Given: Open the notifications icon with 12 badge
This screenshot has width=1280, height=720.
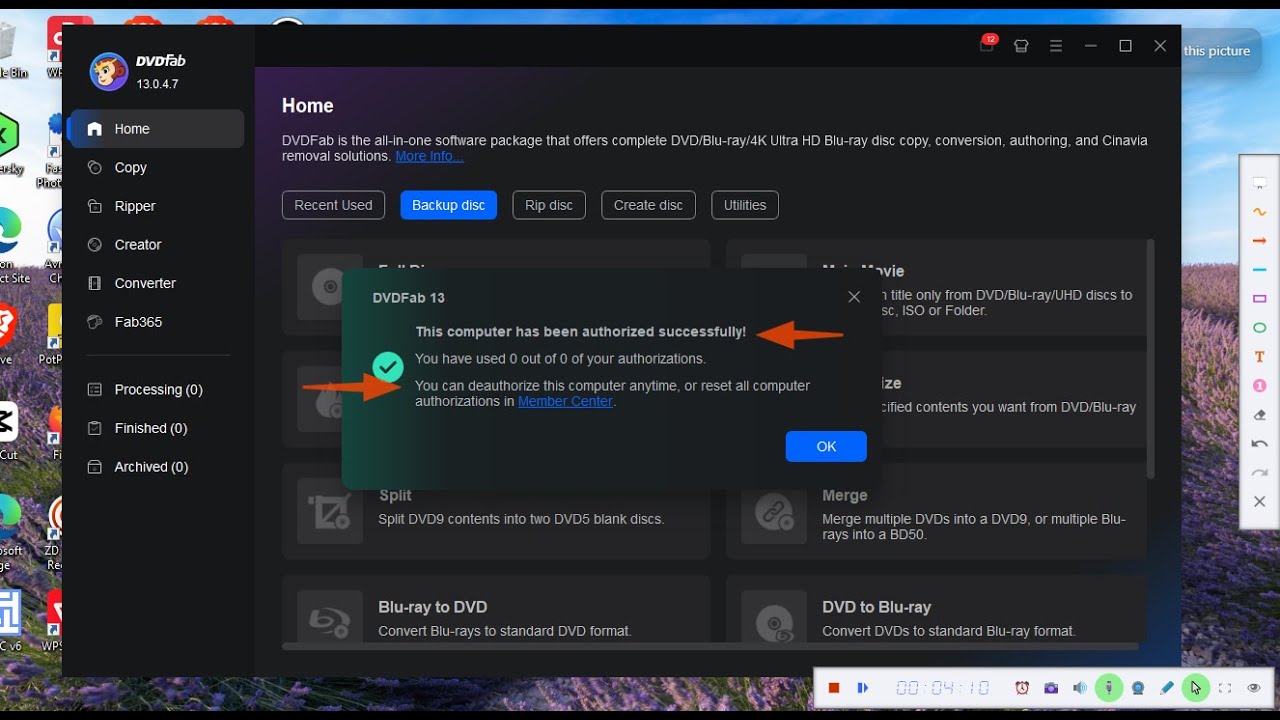Looking at the screenshot, I should 987,45.
